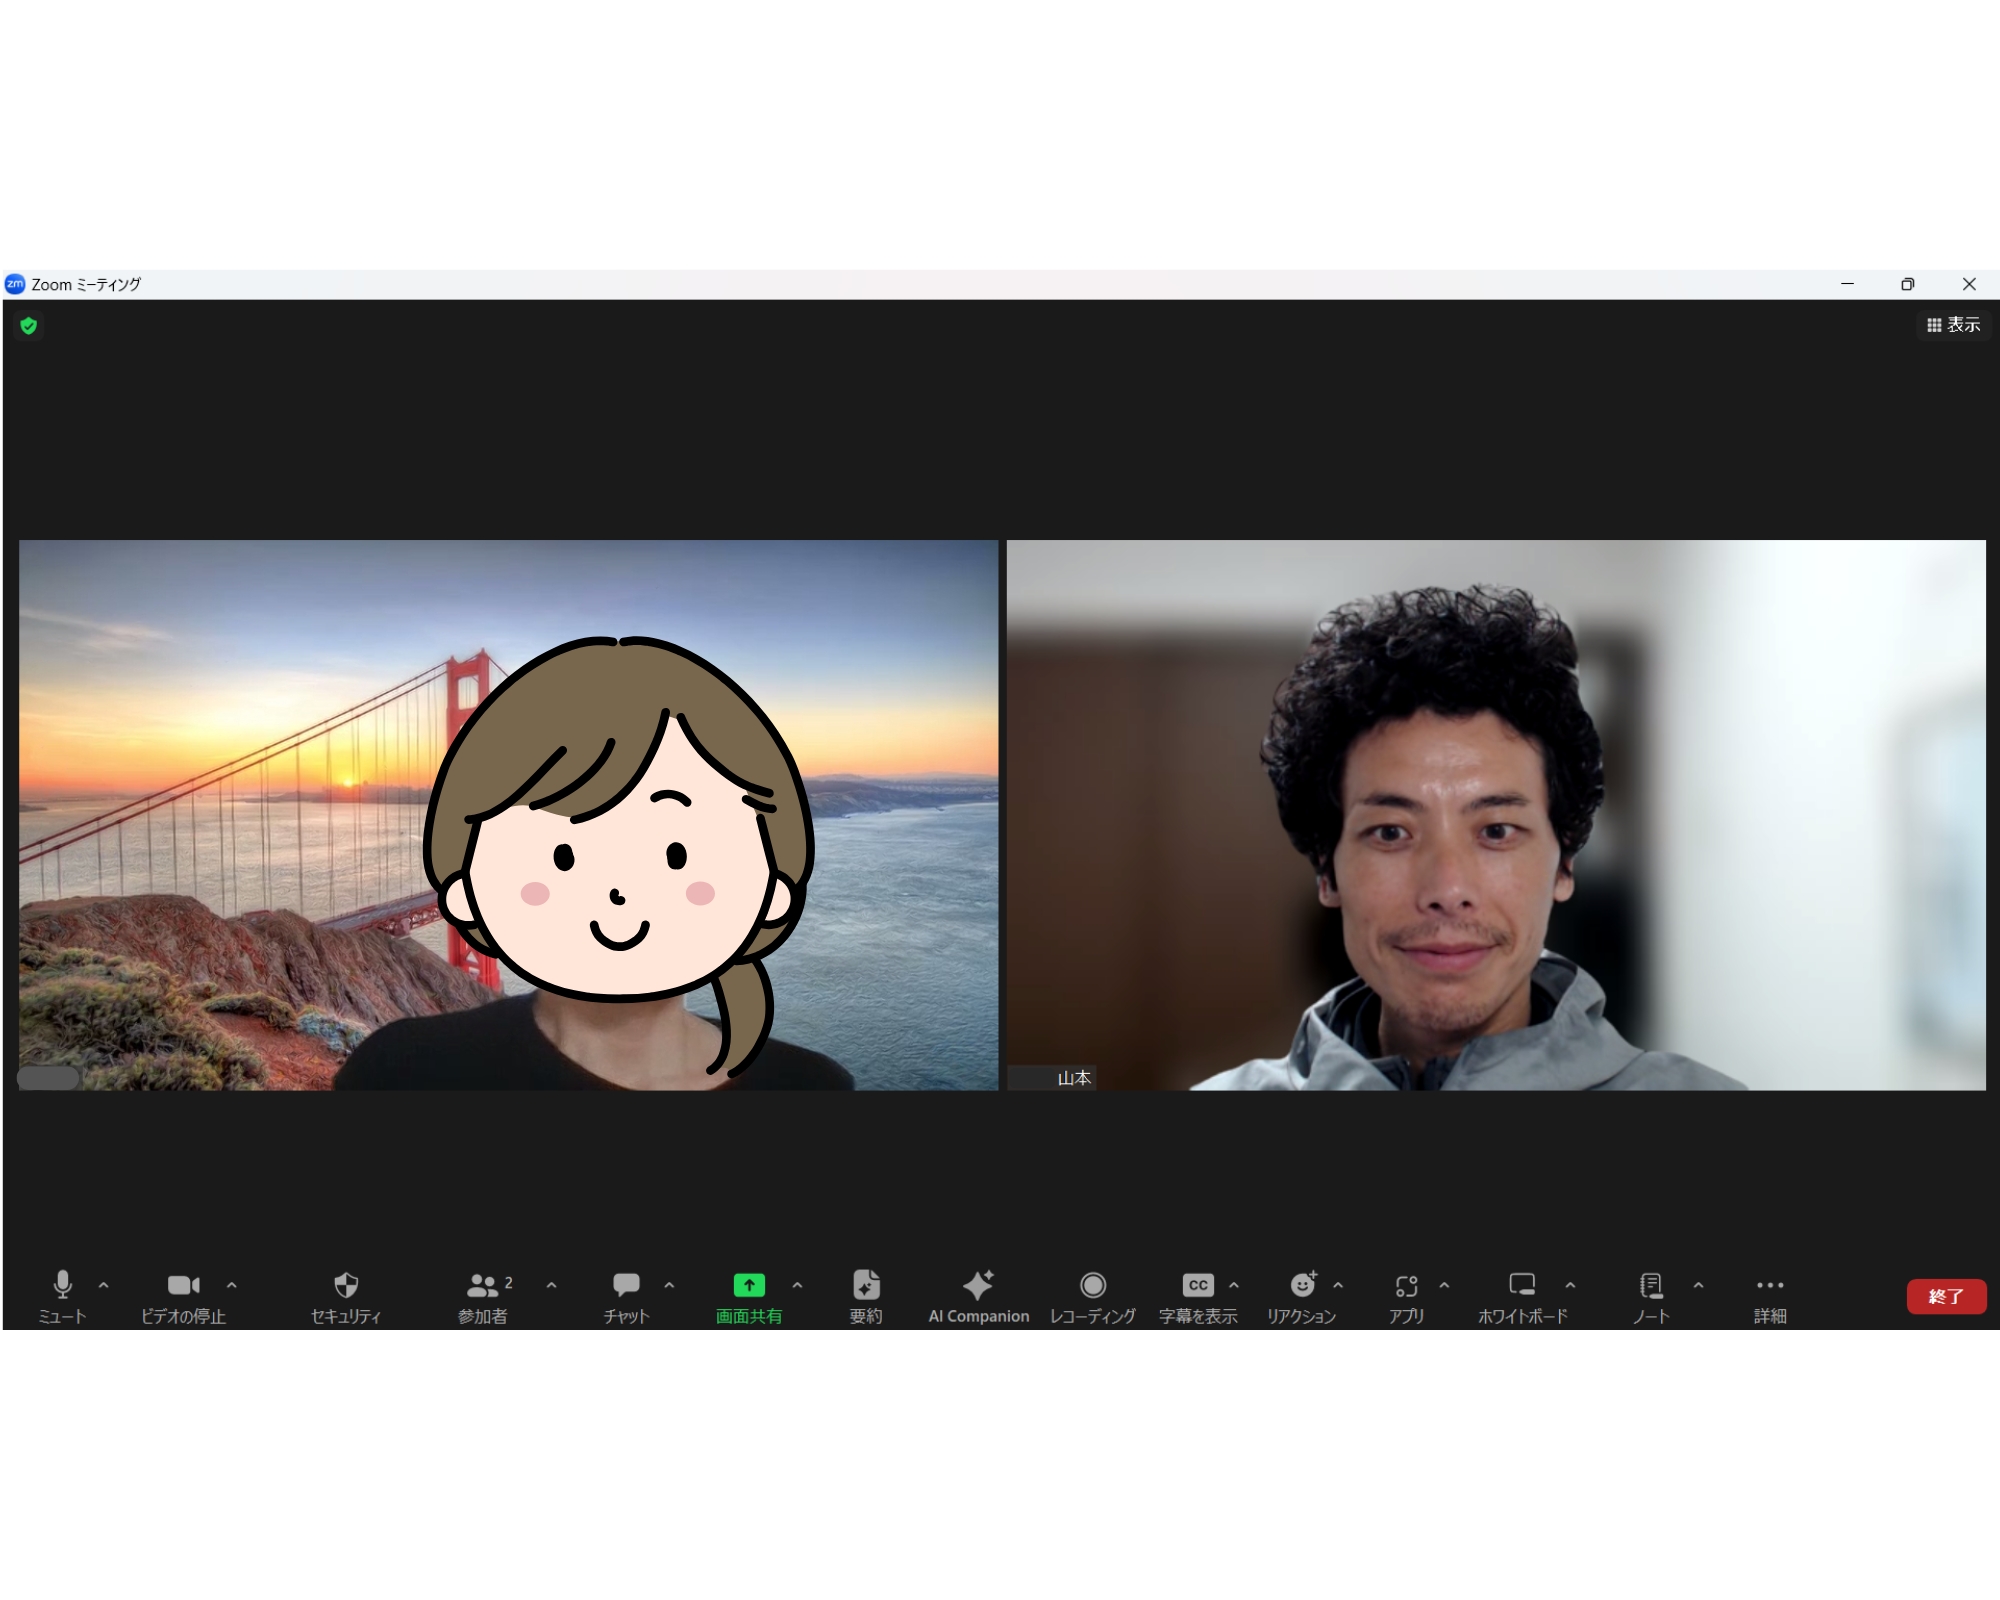Show captions via CC icon

pos(1197,1286)
